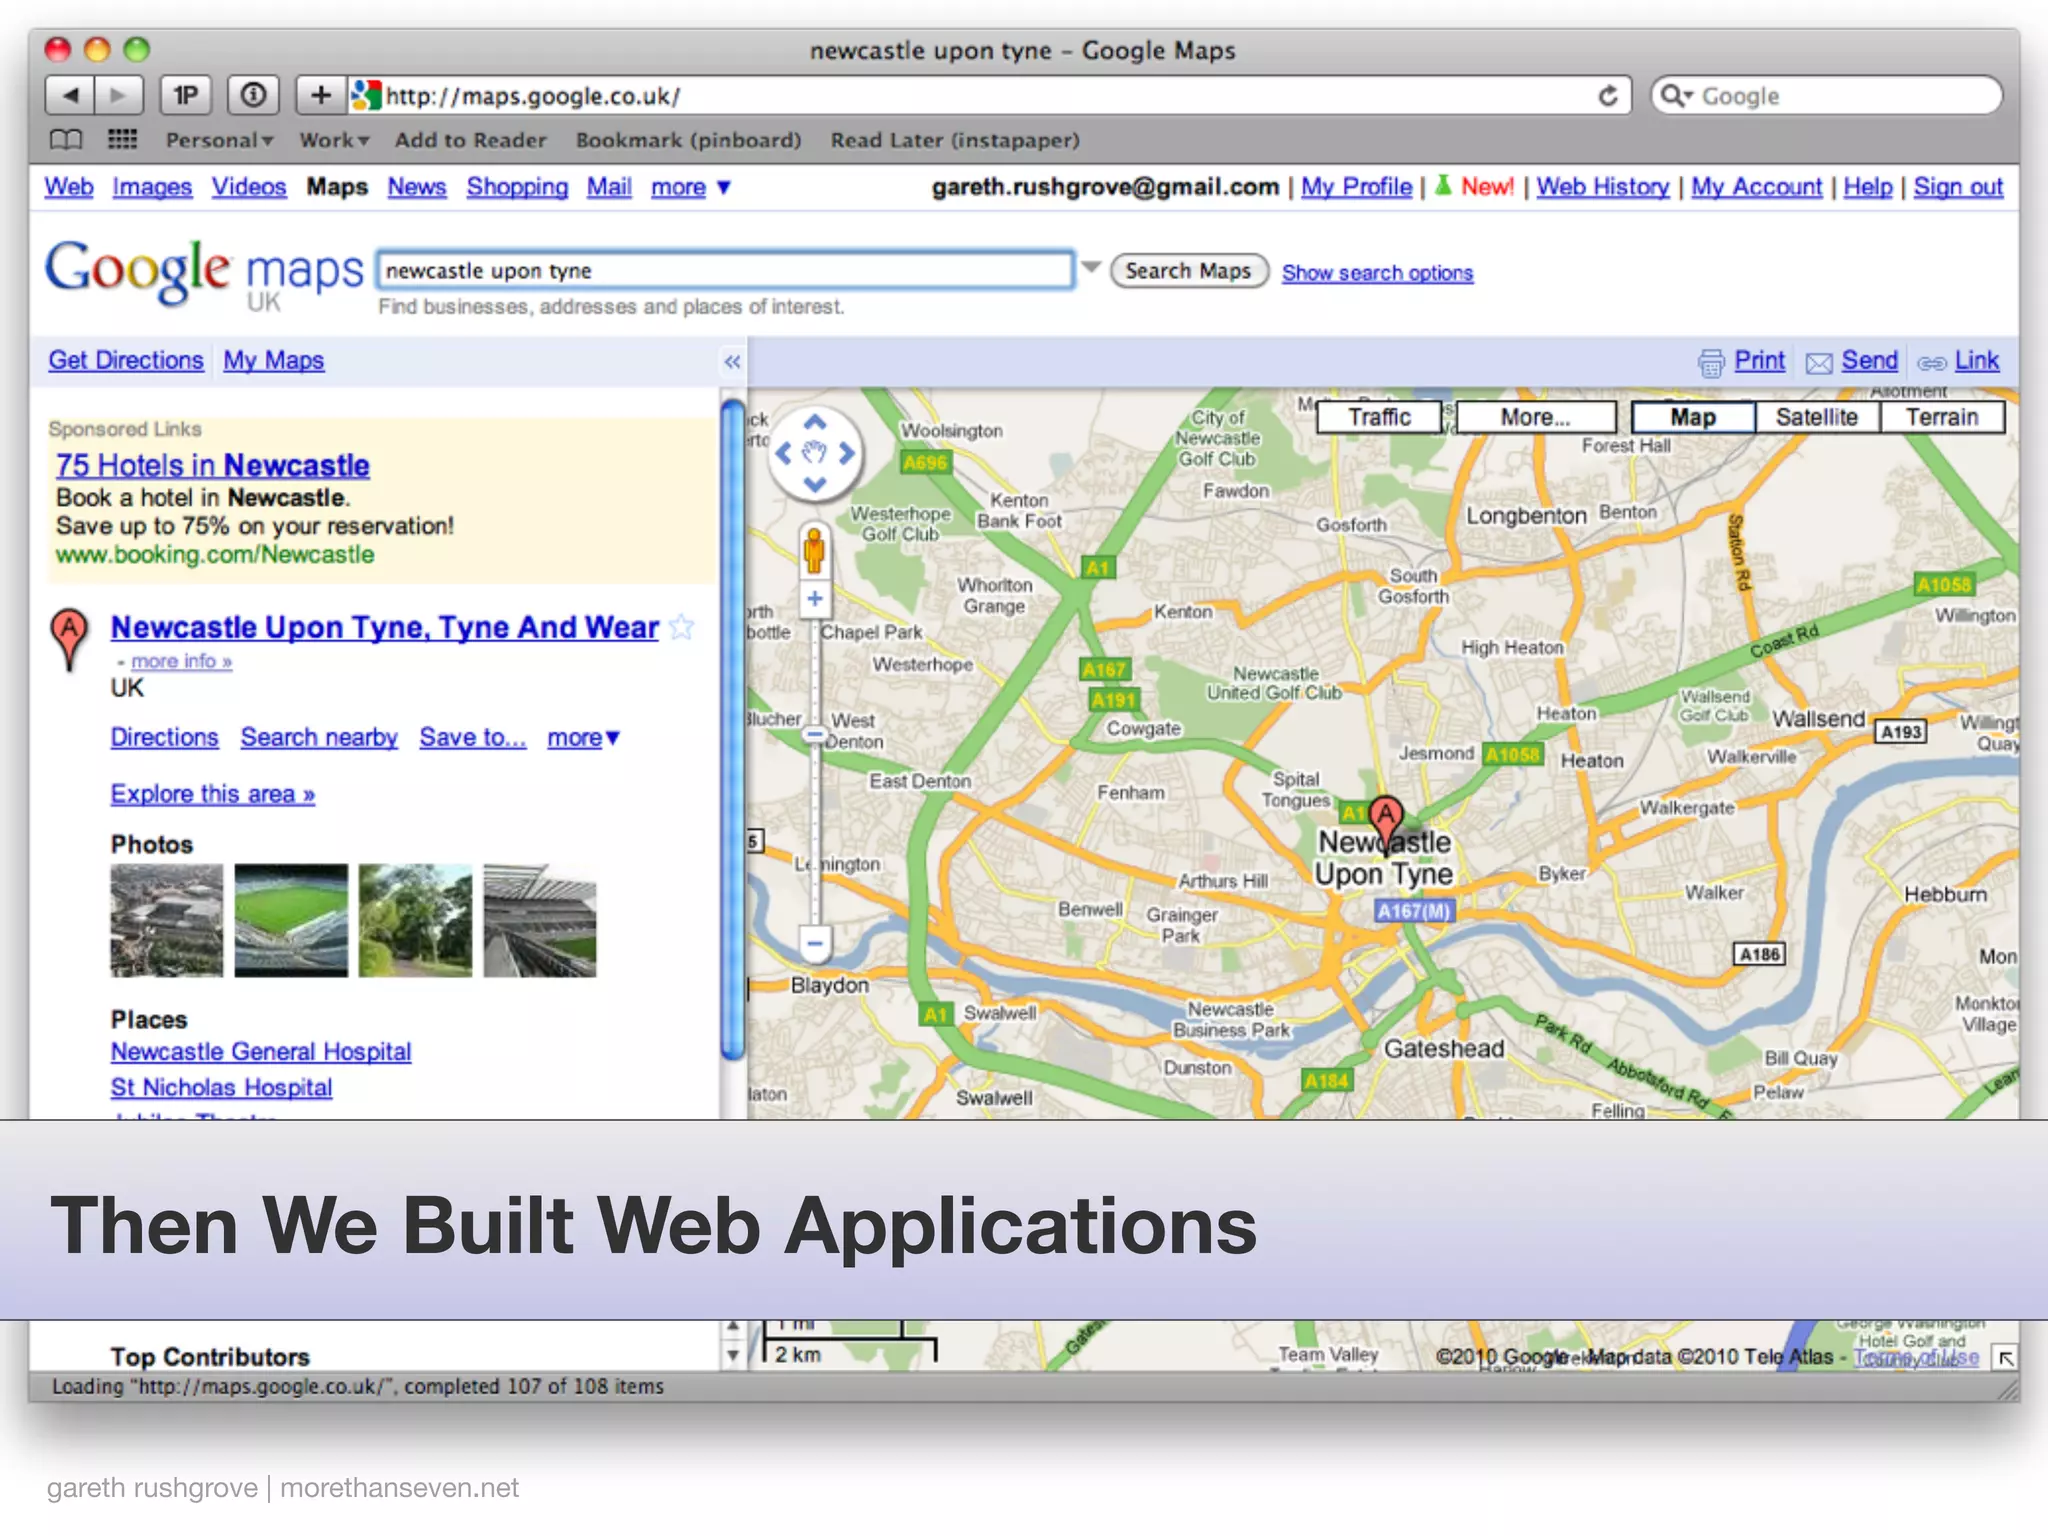
Task: Go forward with the browser forward arrow
Action: click(x=118, y=96)
